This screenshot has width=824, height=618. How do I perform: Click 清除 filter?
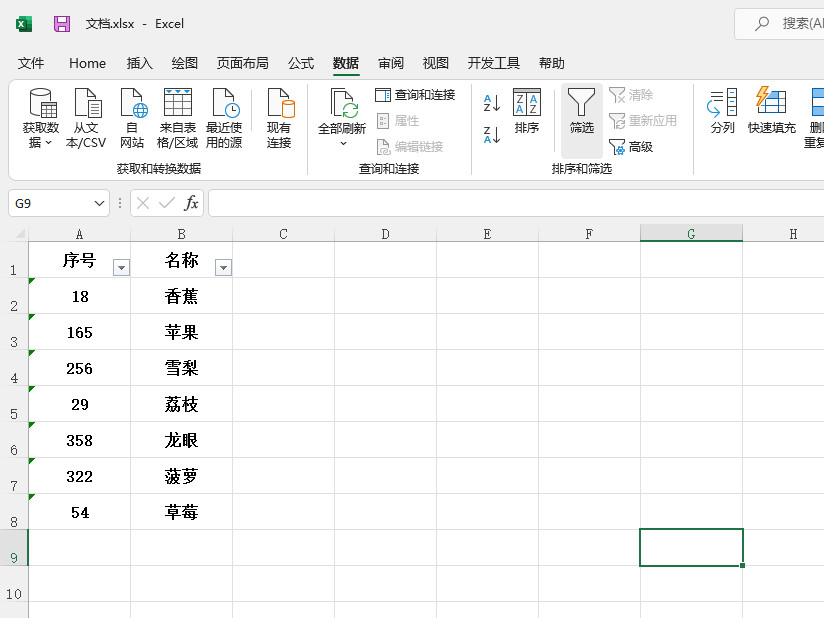click(x=631, y=95)
